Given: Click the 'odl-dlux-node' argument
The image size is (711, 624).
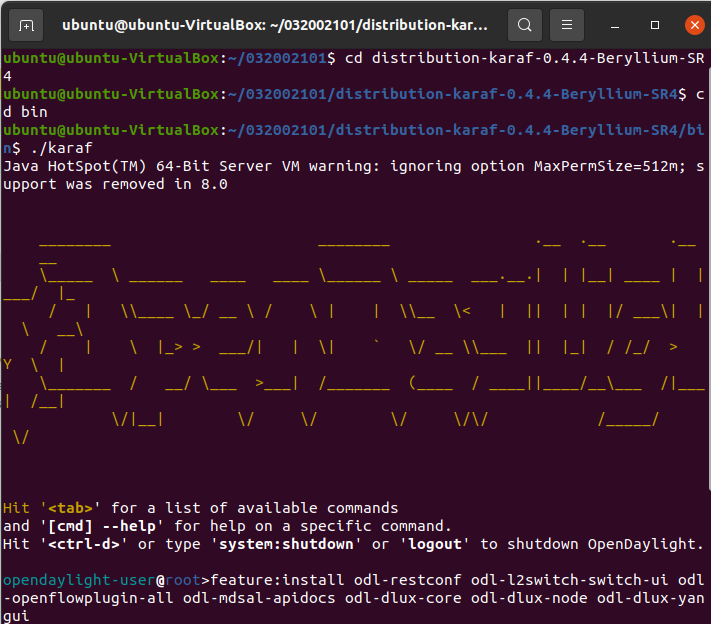Looking at the screenshot, I should coord(529,598).
